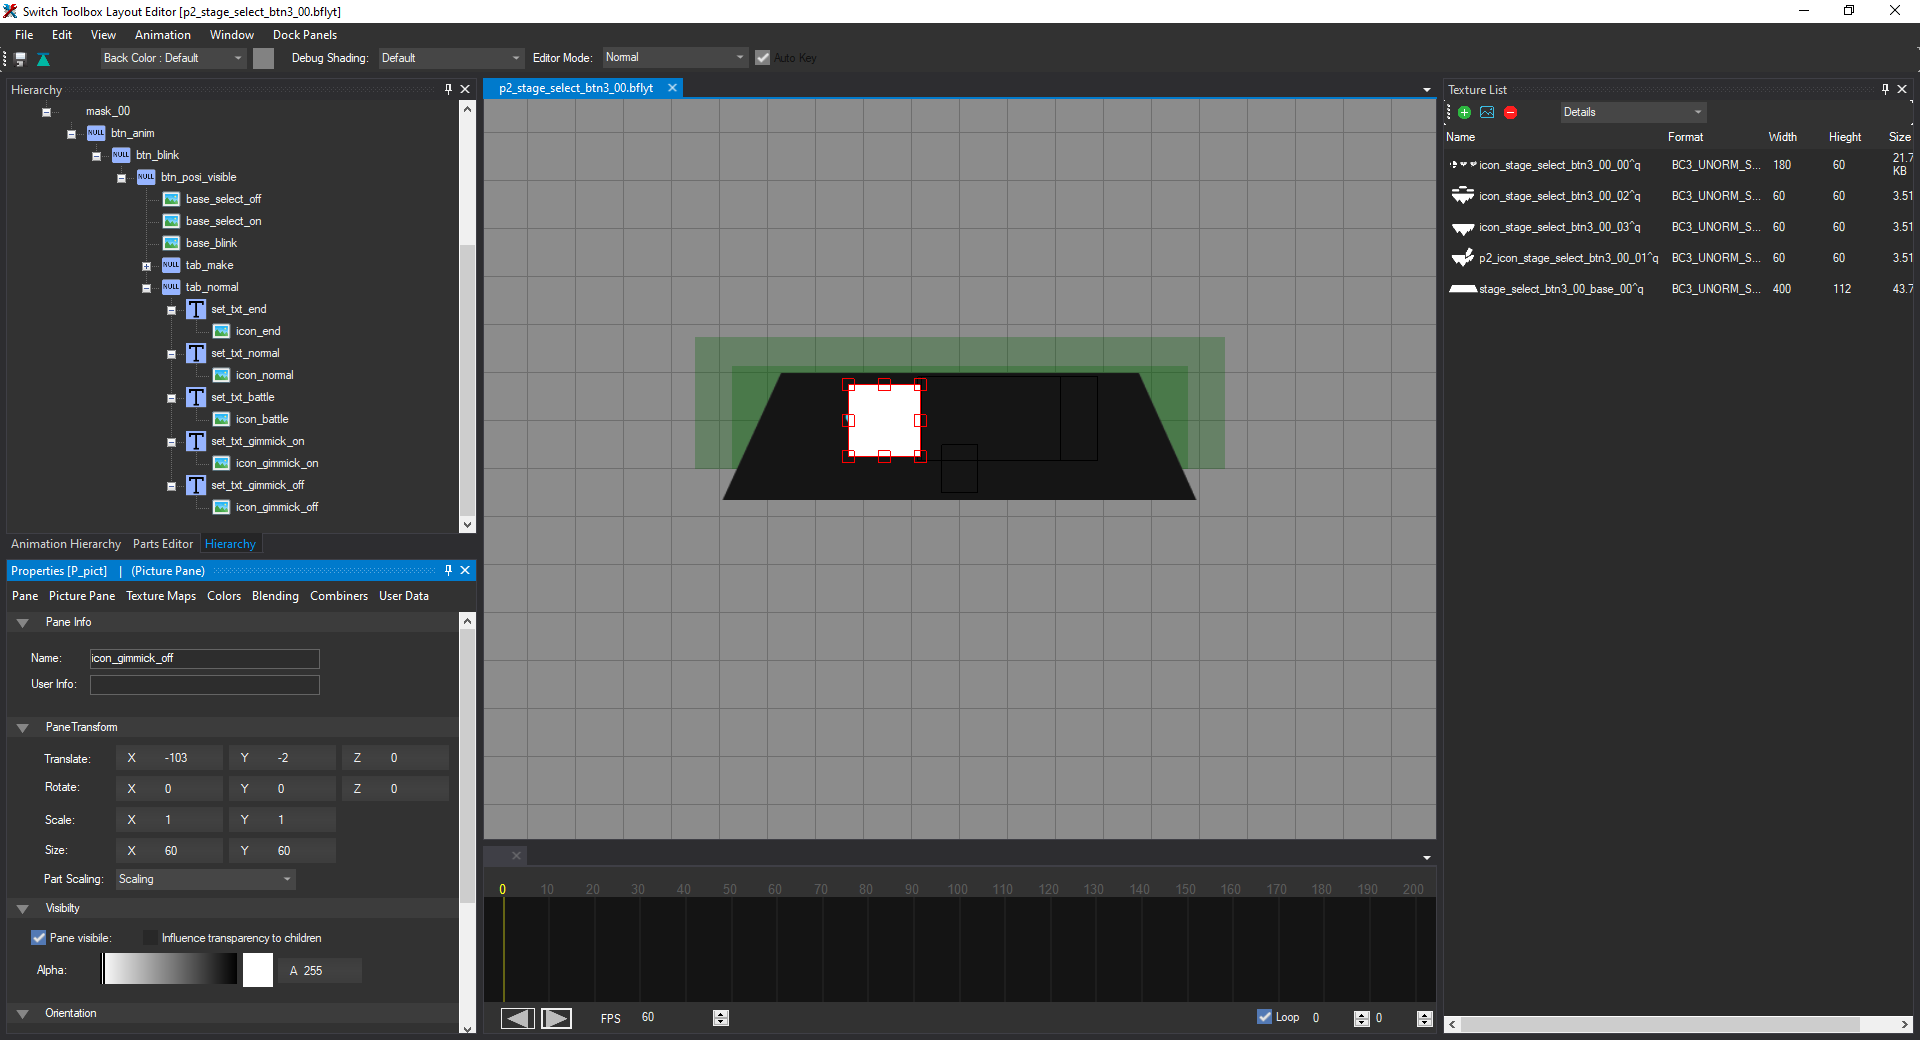This screenshot has height=1040, width=1920.
Task: Click the play backward button
Action: 517,1018
